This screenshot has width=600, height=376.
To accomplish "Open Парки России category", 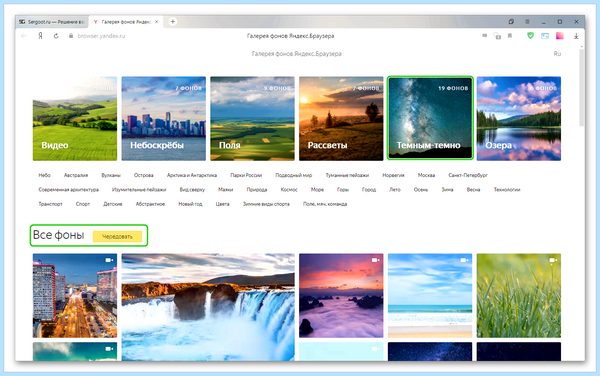I will (x=246, y=175).
